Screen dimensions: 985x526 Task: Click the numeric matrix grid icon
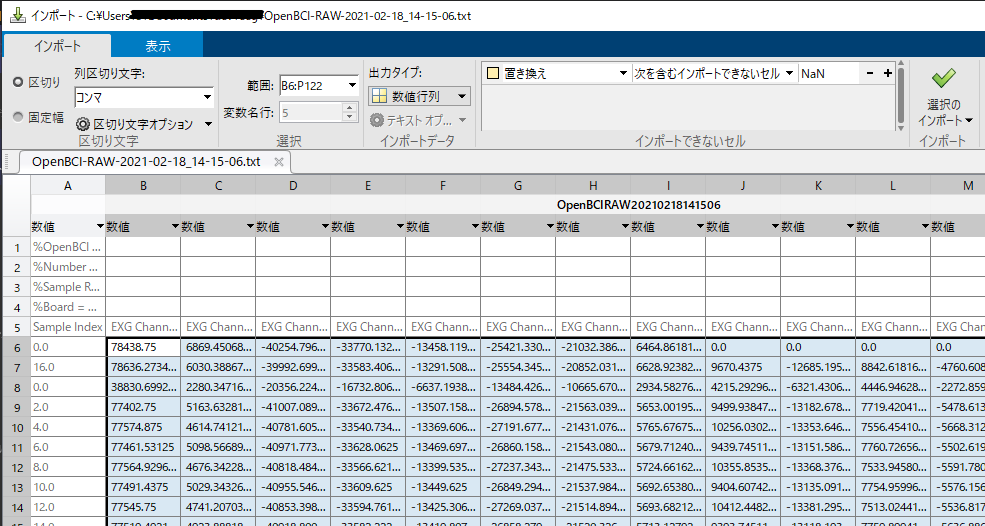tap(380, 96)
